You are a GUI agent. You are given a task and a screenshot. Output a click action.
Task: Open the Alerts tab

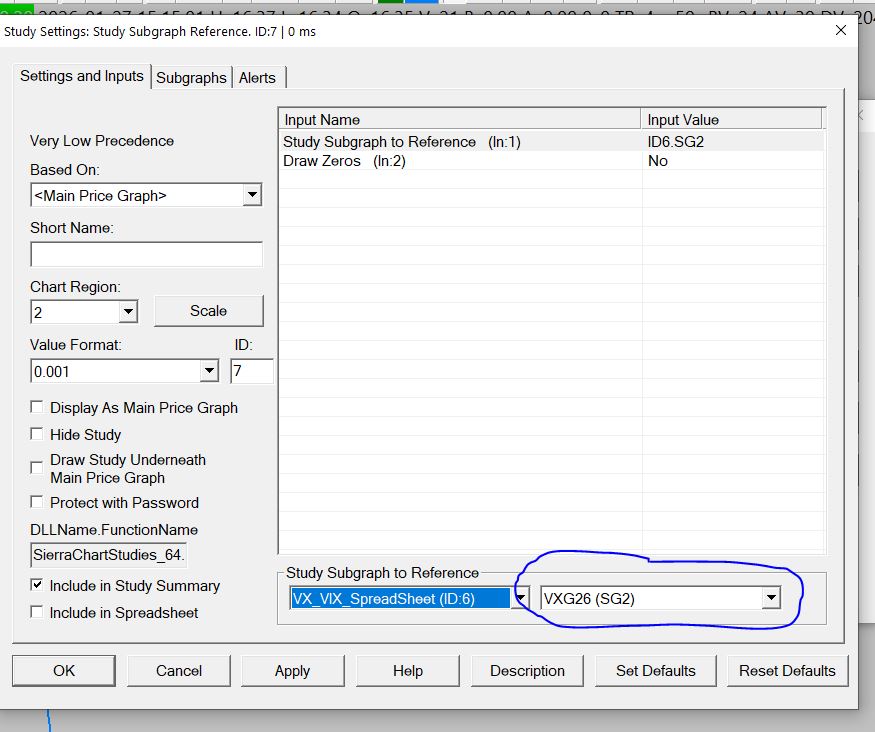tap(257, 78)
